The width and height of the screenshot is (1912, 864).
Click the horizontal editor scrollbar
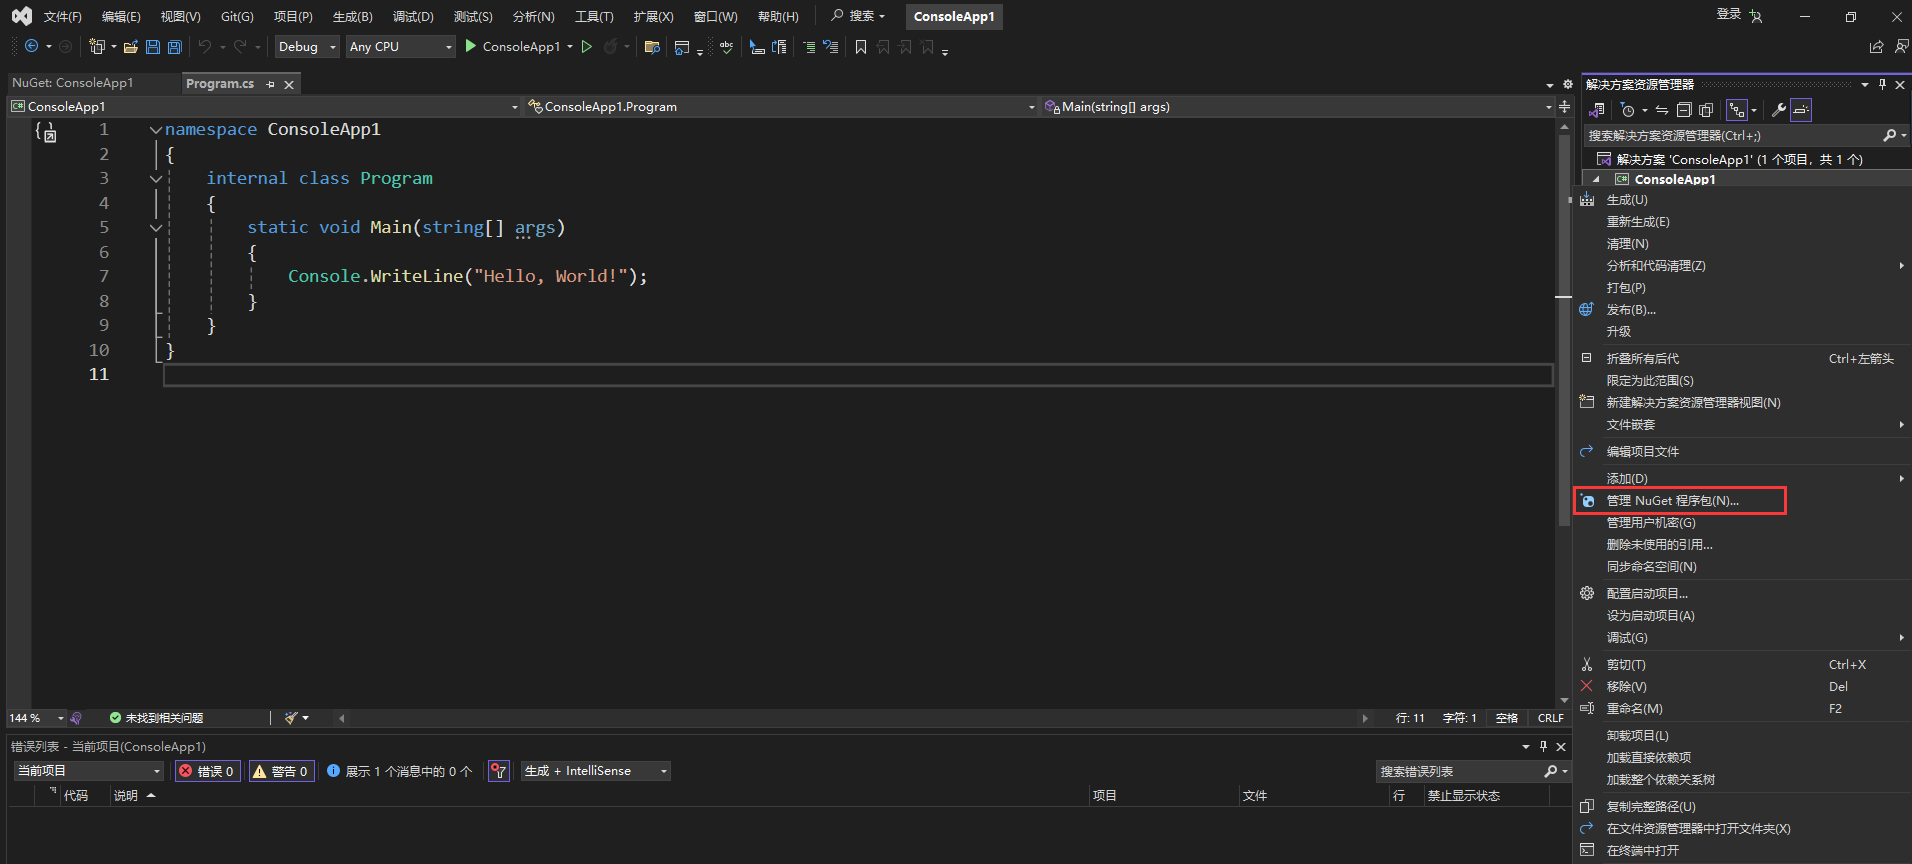(855, 718)
